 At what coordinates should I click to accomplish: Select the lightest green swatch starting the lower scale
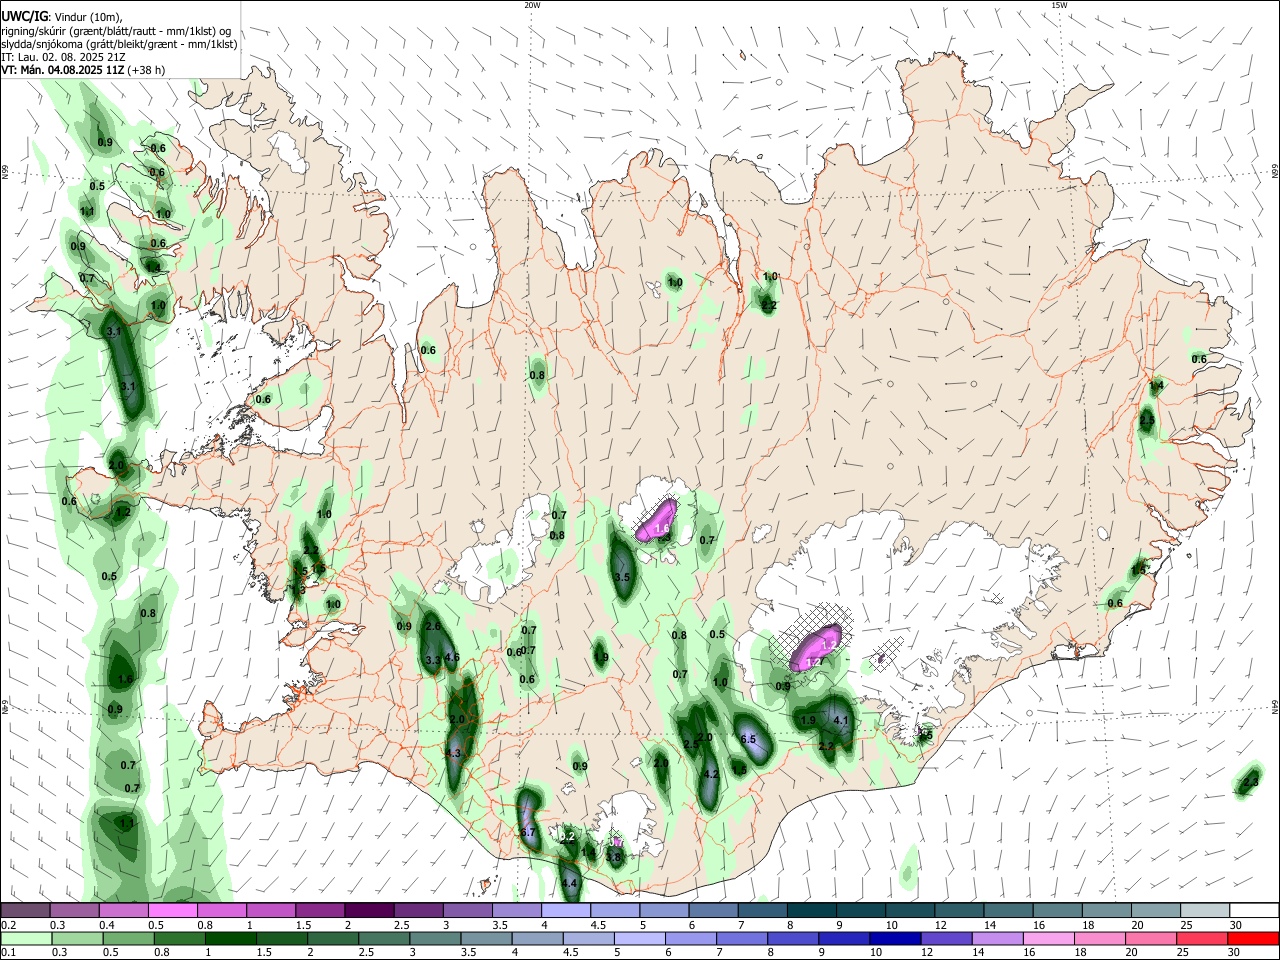tap(26, 938)
